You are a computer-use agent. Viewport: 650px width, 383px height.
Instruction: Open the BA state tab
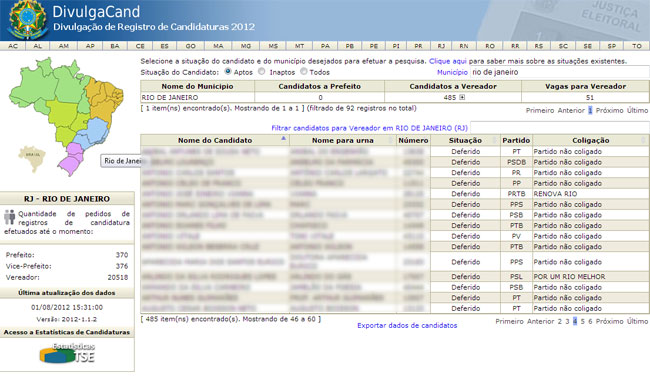115,46
